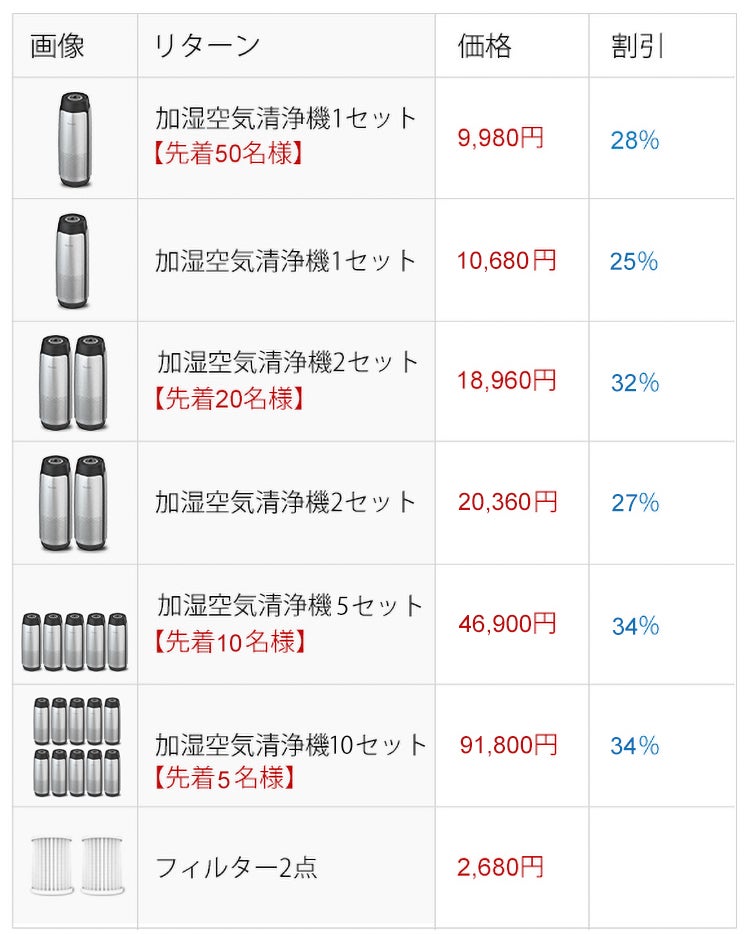Click the 28% discount value
Screen dimensions: 750x934
click(635, 141)
